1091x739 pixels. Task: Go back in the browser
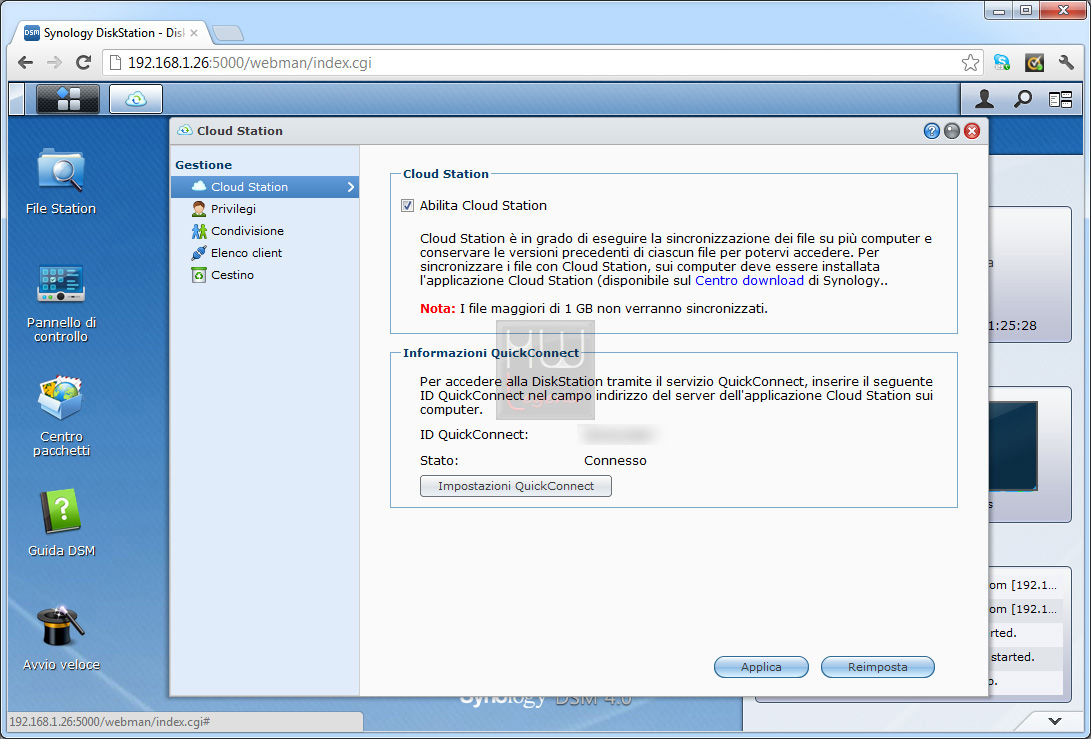point(25,63)
